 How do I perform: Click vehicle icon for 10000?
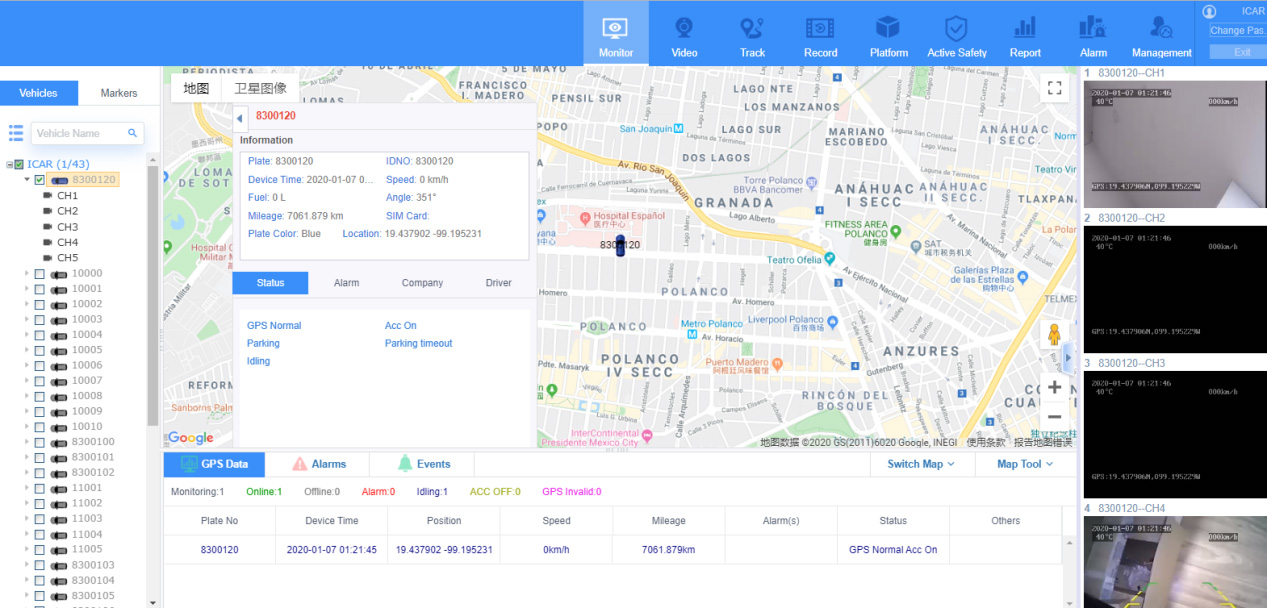[x=59, y=274]
